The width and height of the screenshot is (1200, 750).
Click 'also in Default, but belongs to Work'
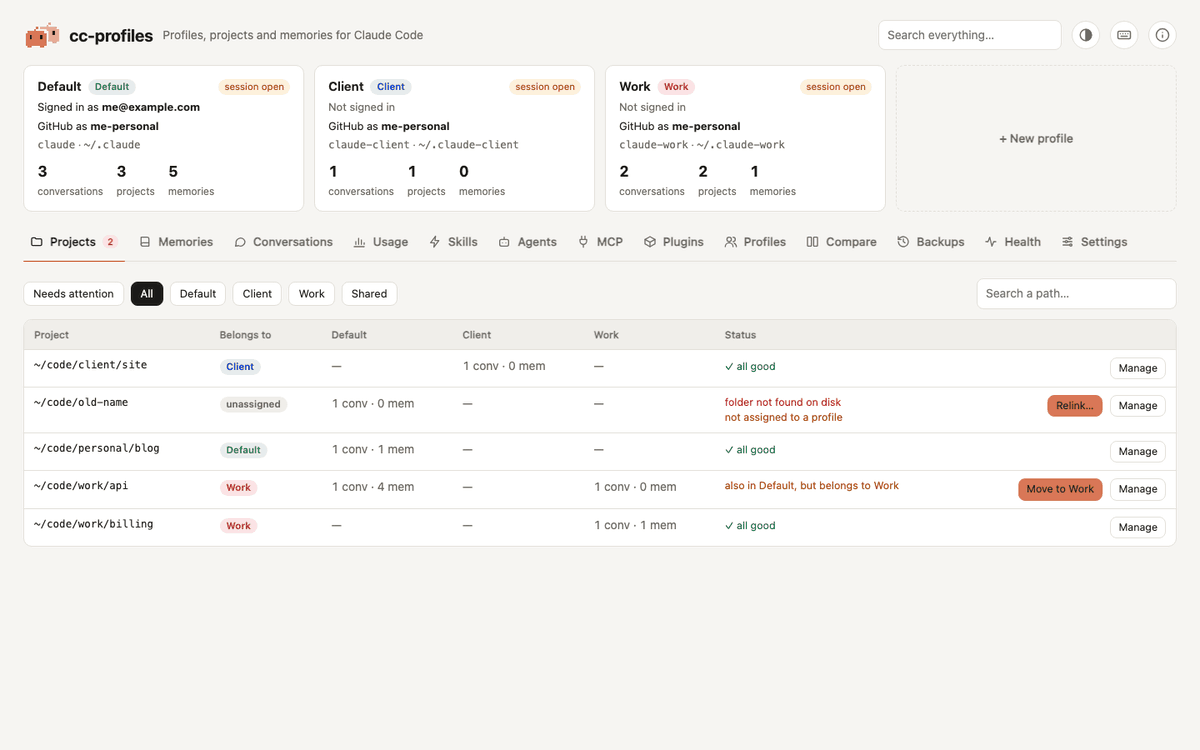tap(812, 486)
